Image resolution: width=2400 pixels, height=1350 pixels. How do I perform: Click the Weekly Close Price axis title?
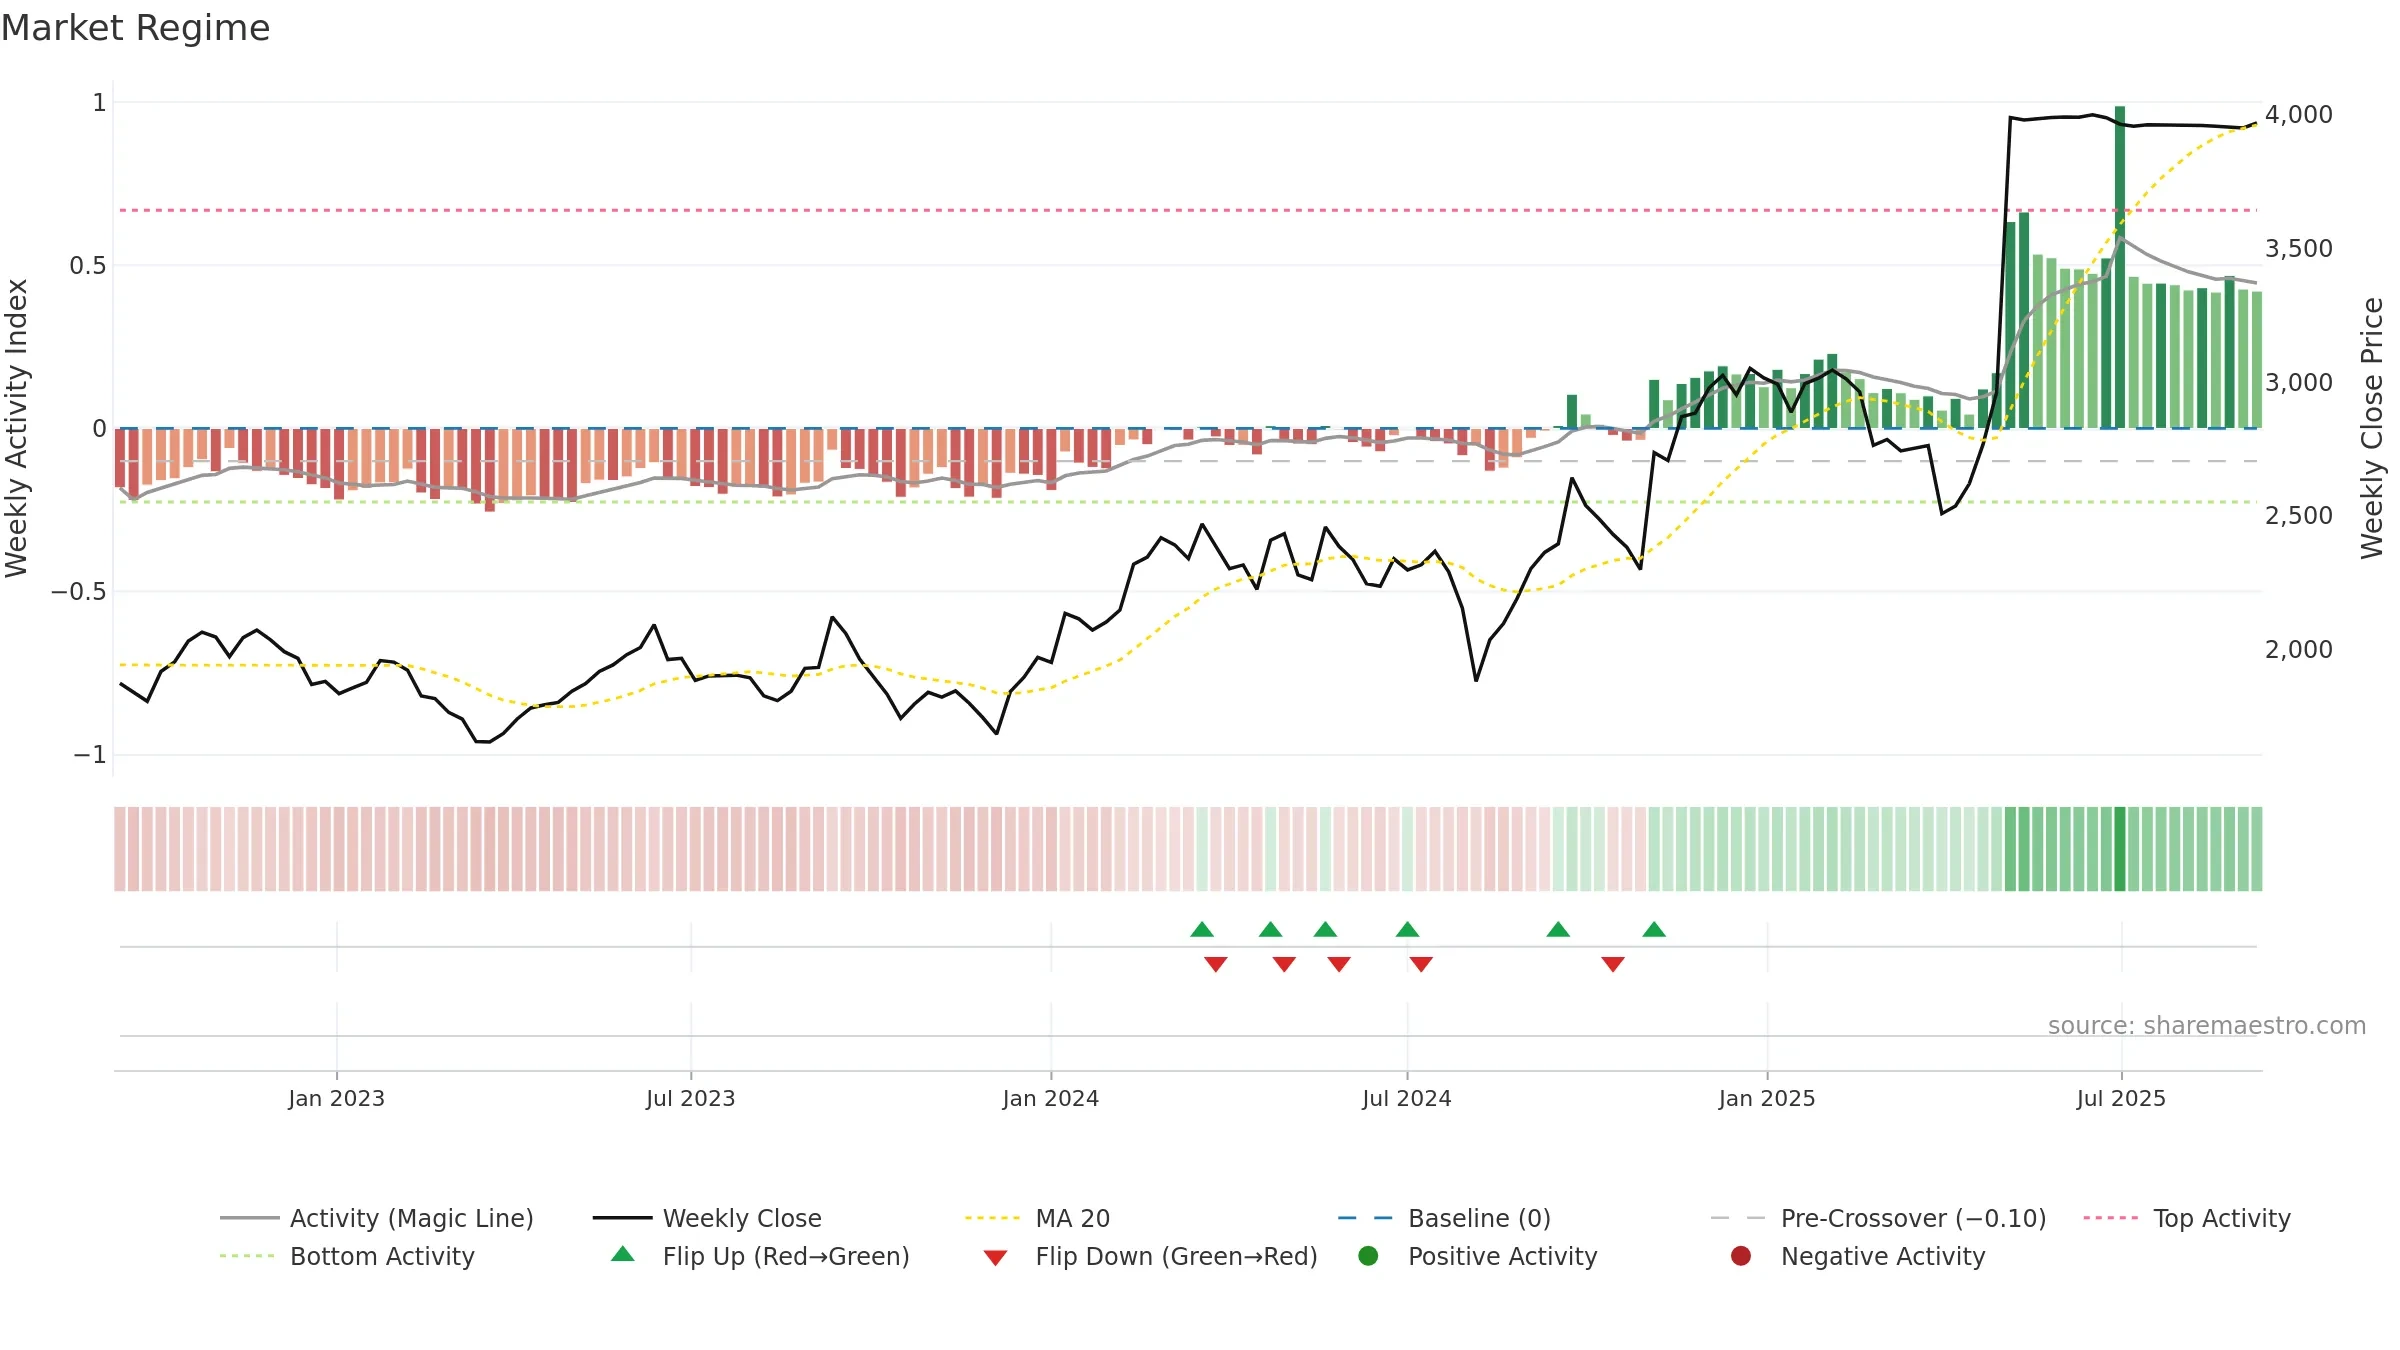2371,428
